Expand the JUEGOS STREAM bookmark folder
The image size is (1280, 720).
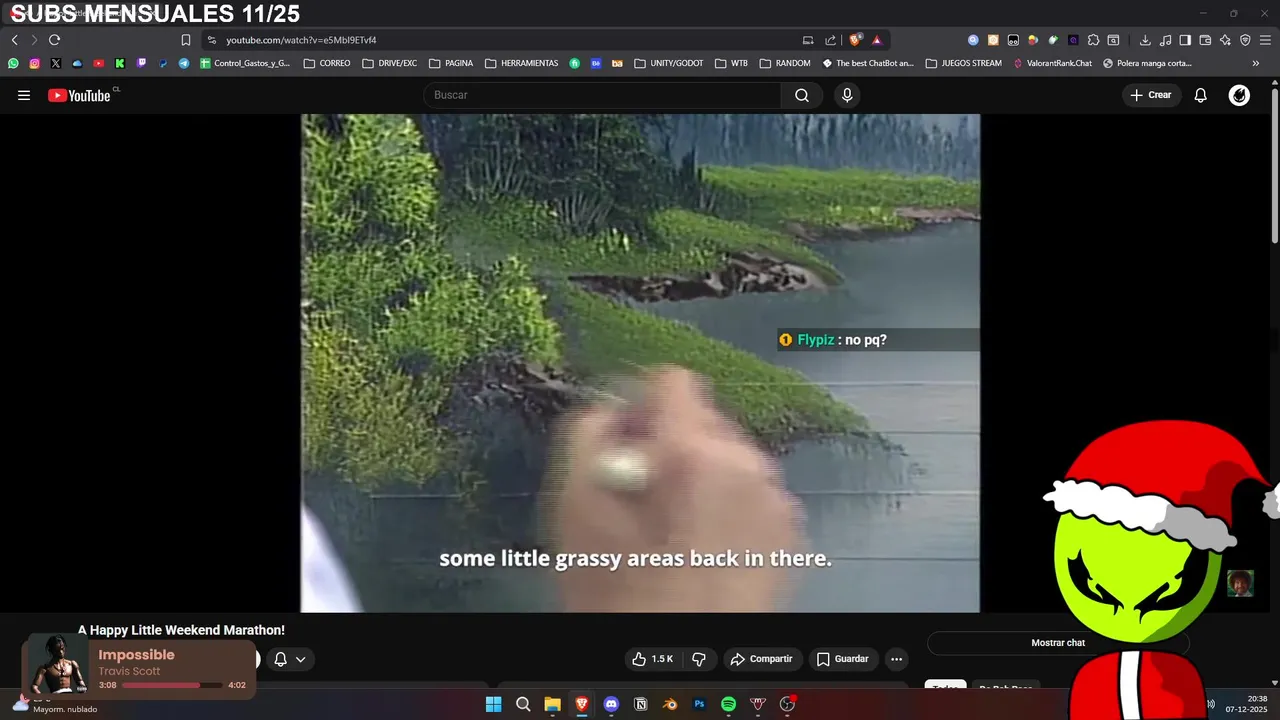[964, 63]
